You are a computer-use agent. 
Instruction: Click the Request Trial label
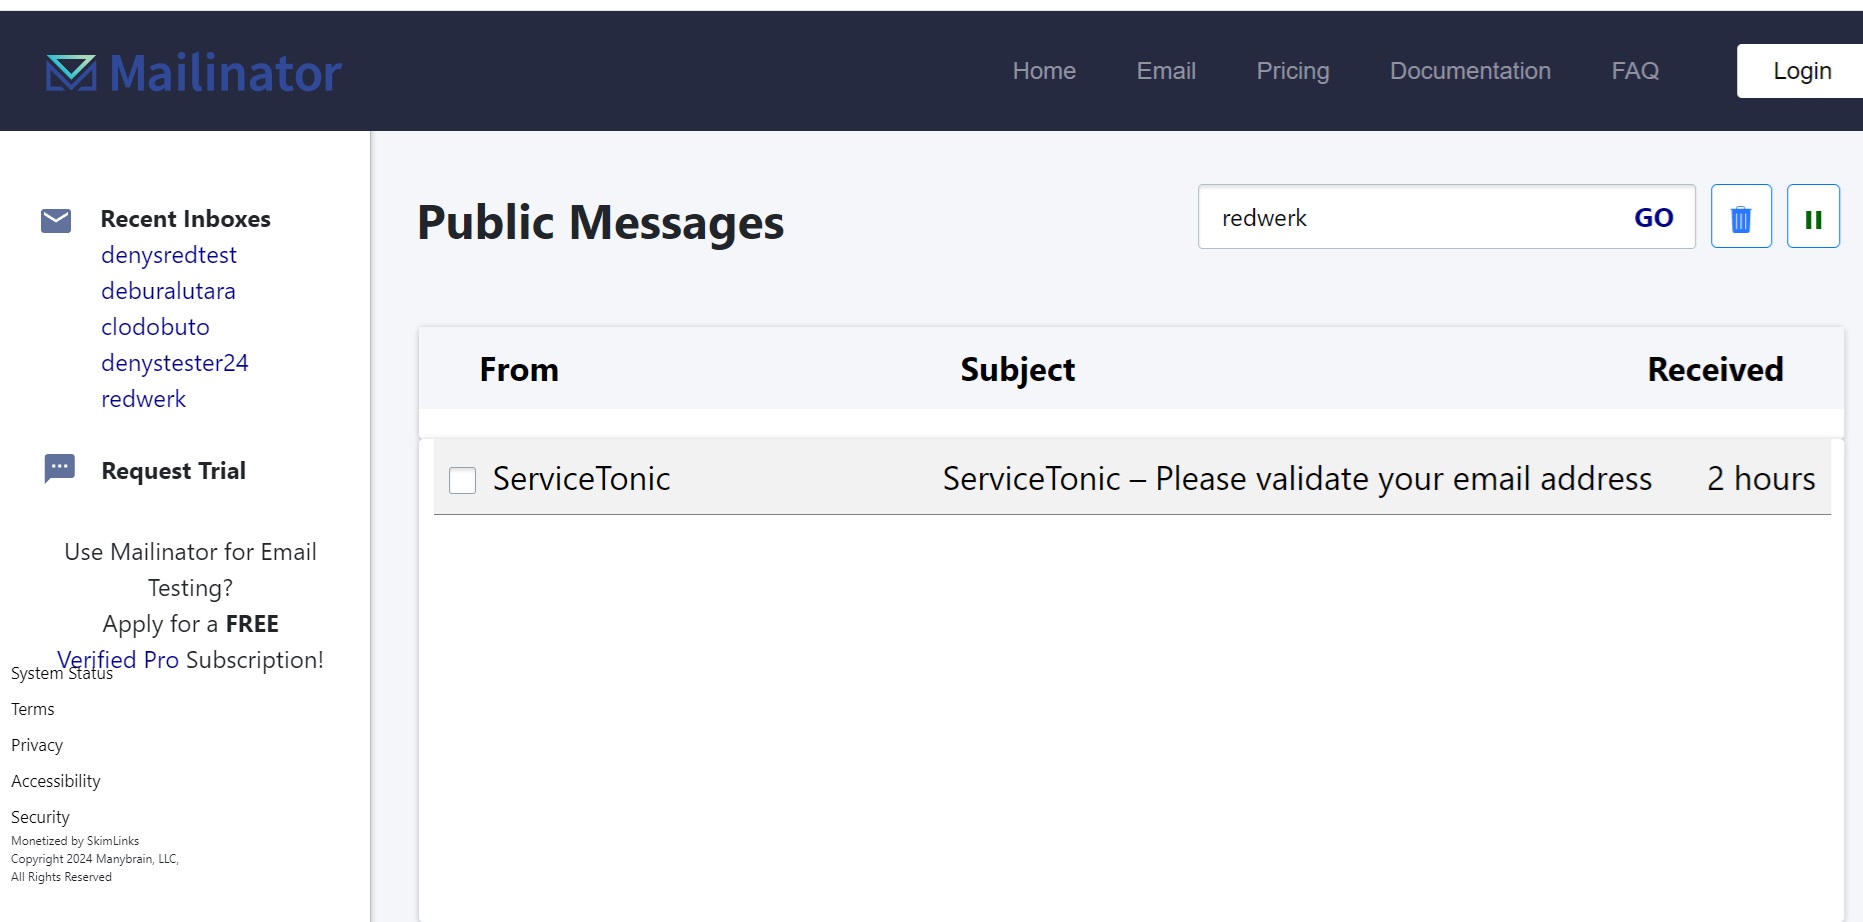pos(173,470)
